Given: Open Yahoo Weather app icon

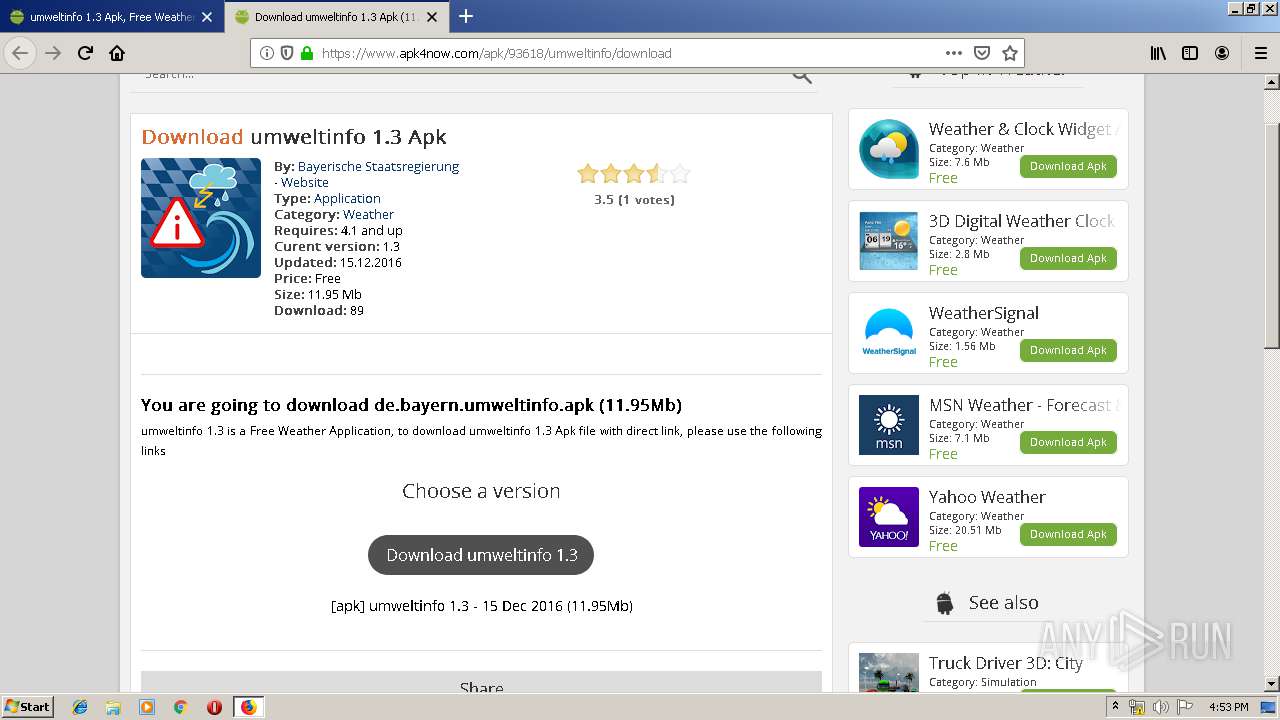Looking at the screenshot, I should click(889, 517).
